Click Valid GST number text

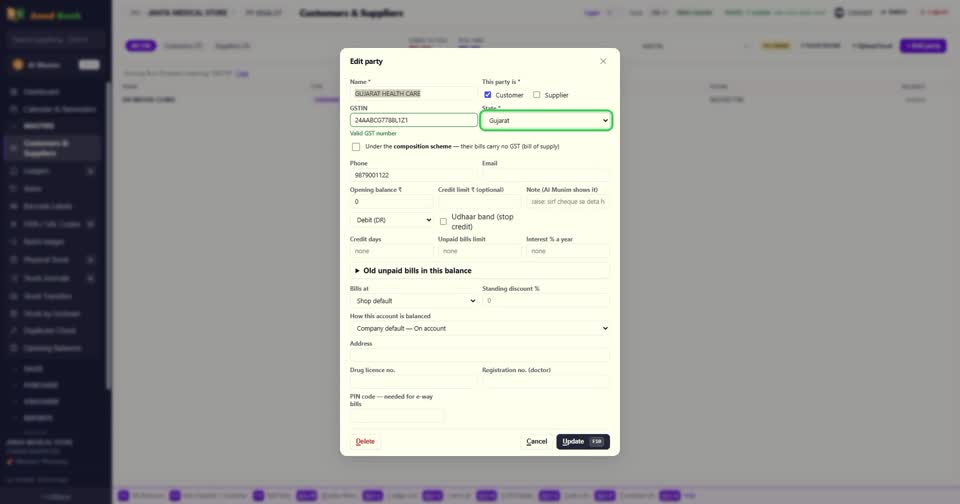point(373,134)
